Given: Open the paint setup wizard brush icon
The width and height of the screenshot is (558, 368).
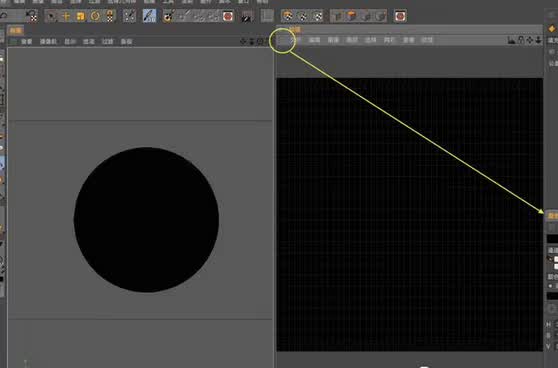Looking at the screenshot, I should 168,16.
